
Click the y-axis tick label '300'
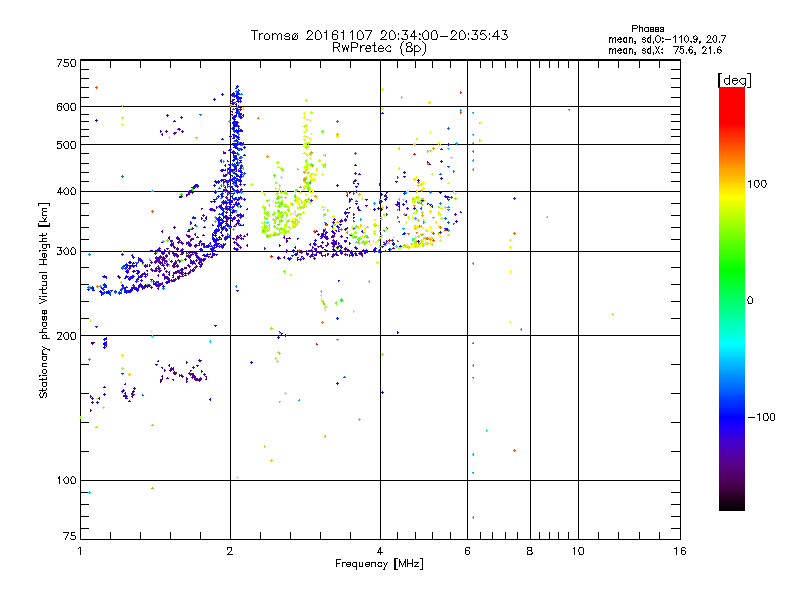(x=66, y=252)
